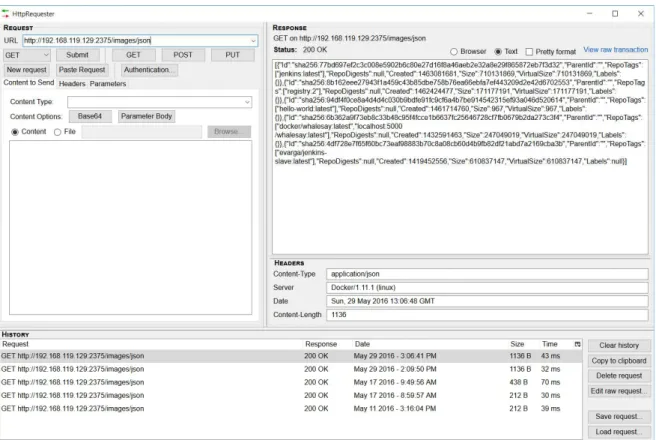Maximize the HttpRequester window
The height and width of the screenshot is (440, 656).
[615, 13]
